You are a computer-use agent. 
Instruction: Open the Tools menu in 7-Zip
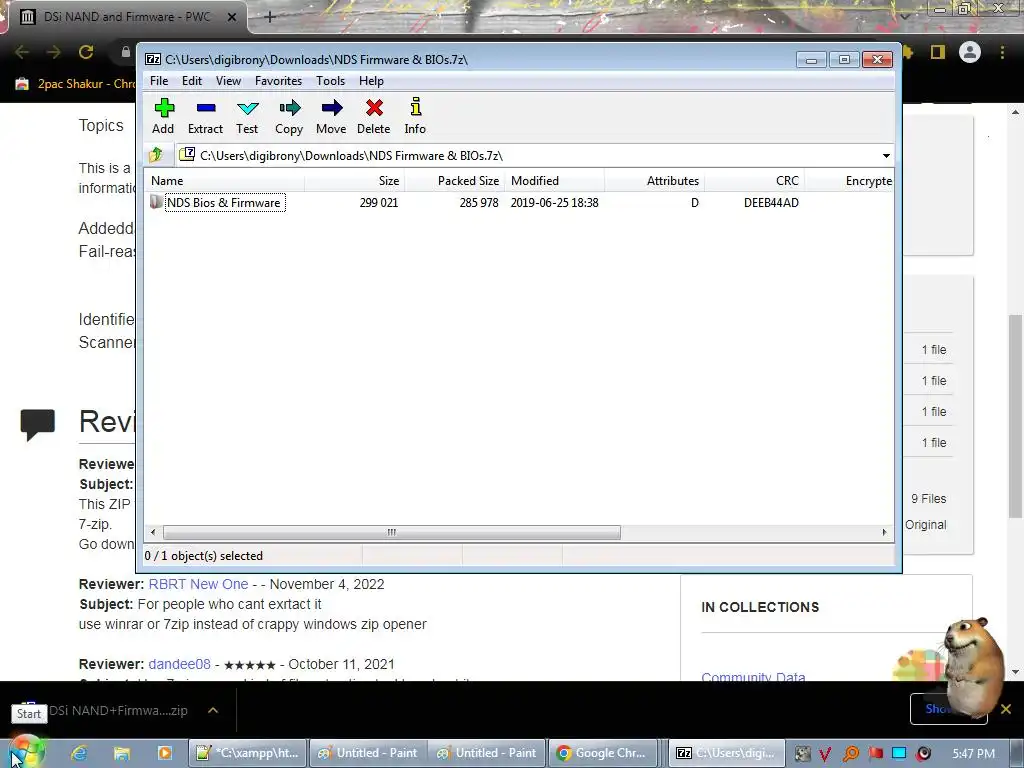click(x=330, y=81)
